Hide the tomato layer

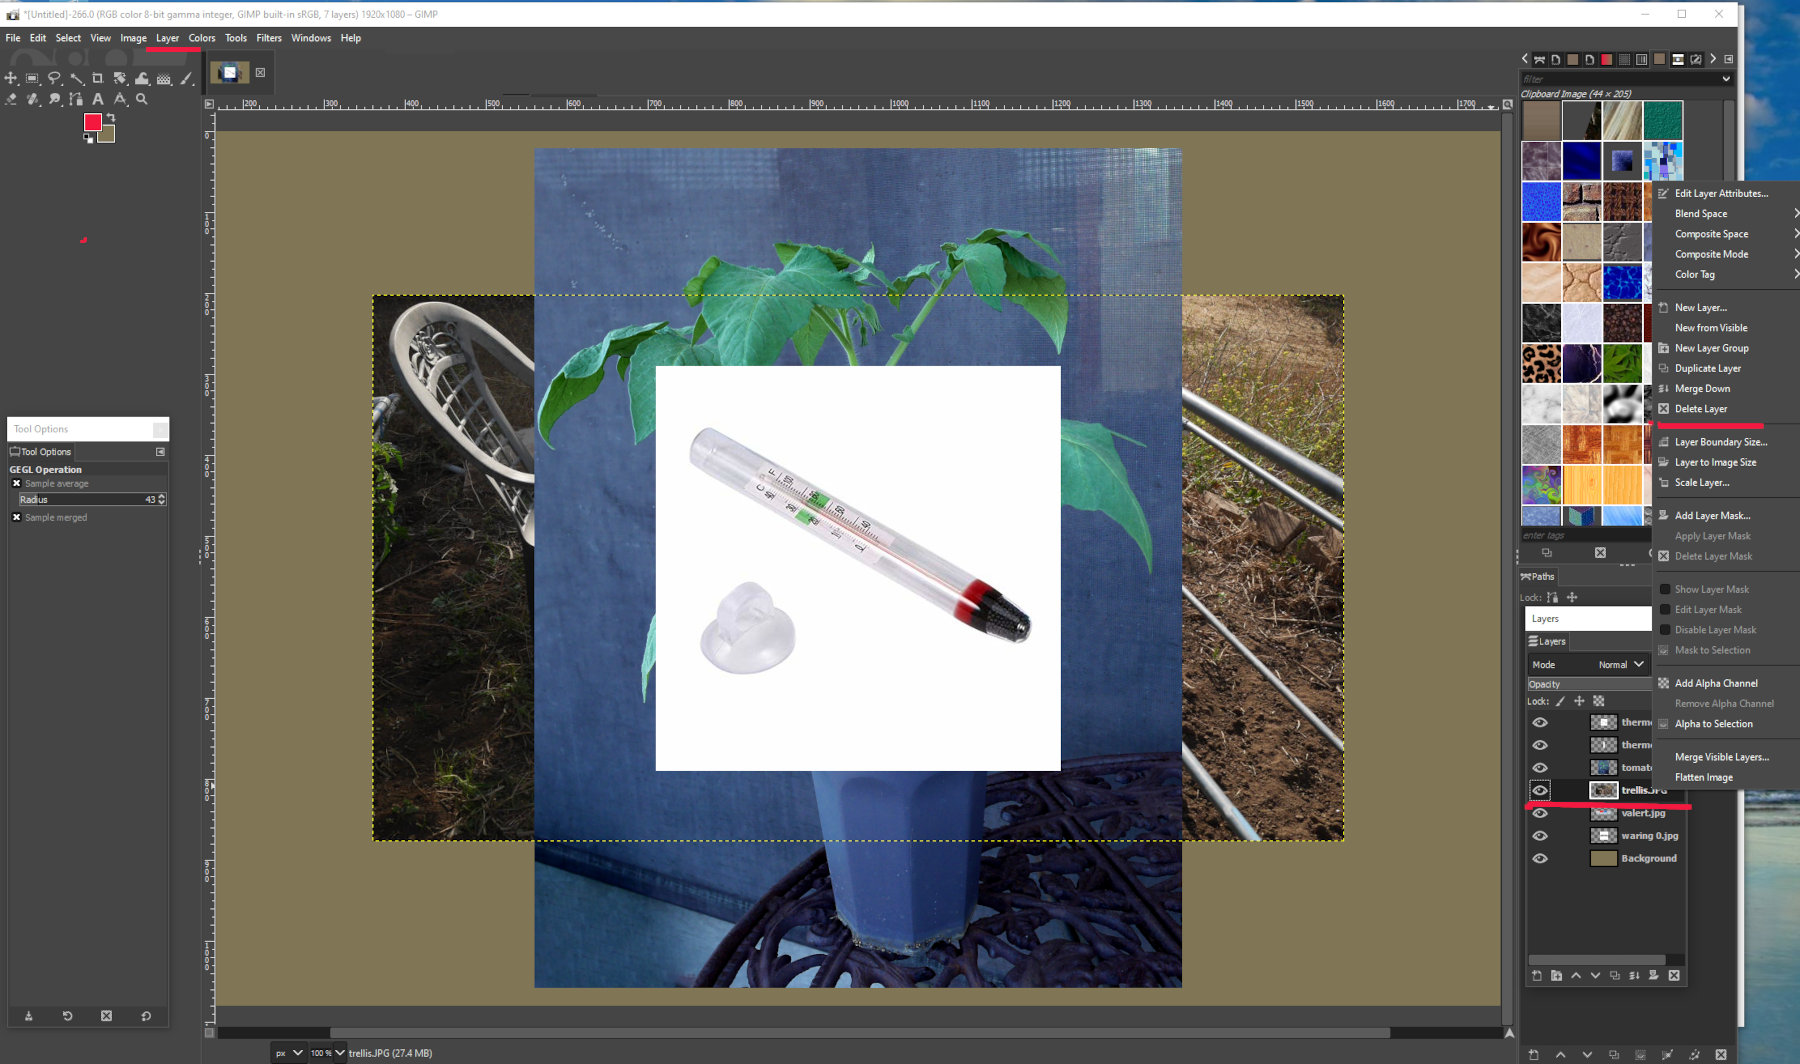click(1540, 767)
